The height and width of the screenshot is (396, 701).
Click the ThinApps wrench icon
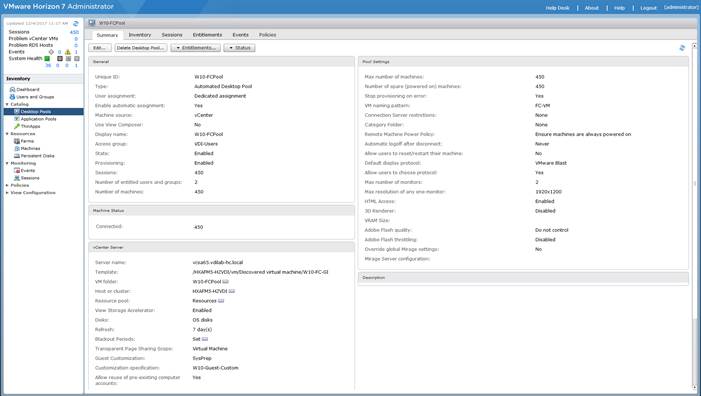click(17, 126)
